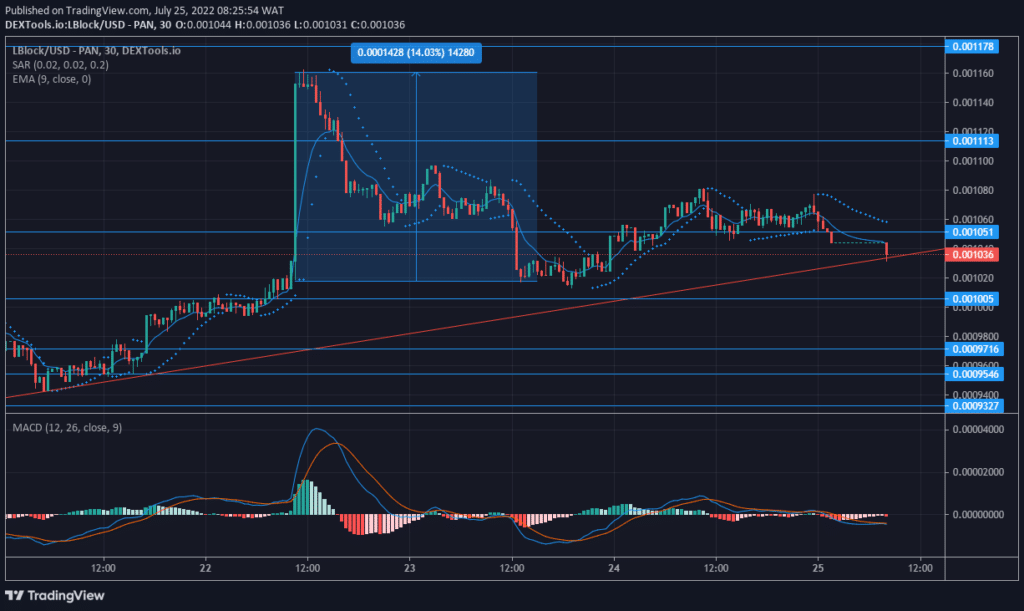Click the 0.0009327 price level label
This screenshot has width=1024, height=611.
[974, 406]
